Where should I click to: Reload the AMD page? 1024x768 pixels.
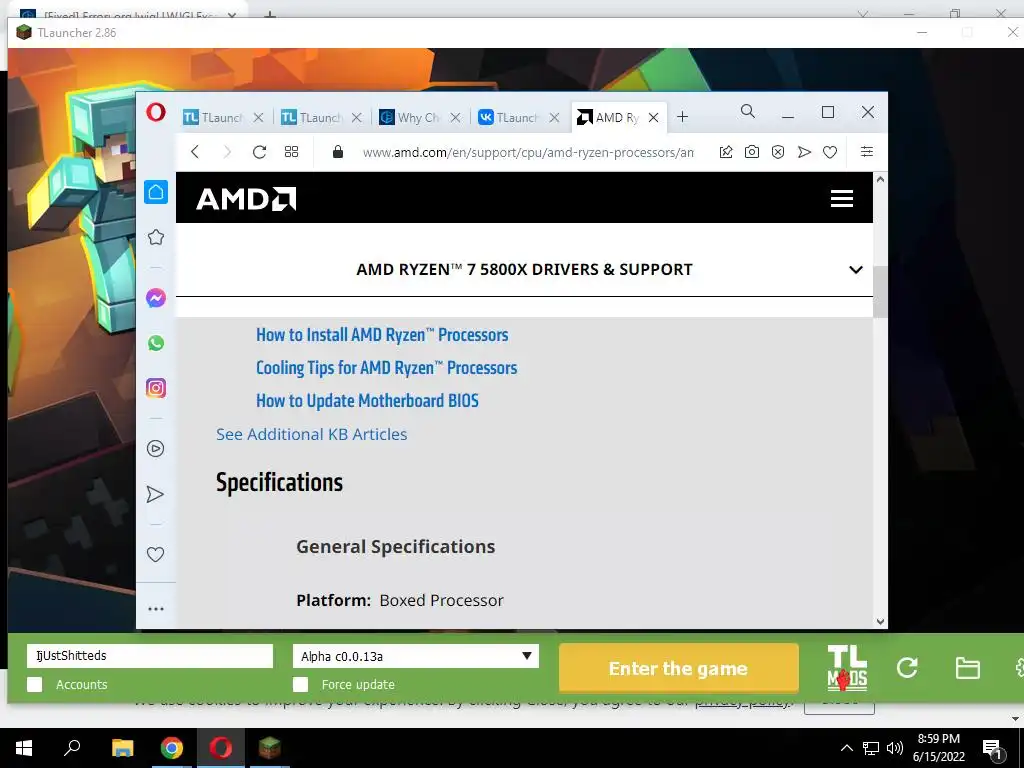tap(259, 152)
